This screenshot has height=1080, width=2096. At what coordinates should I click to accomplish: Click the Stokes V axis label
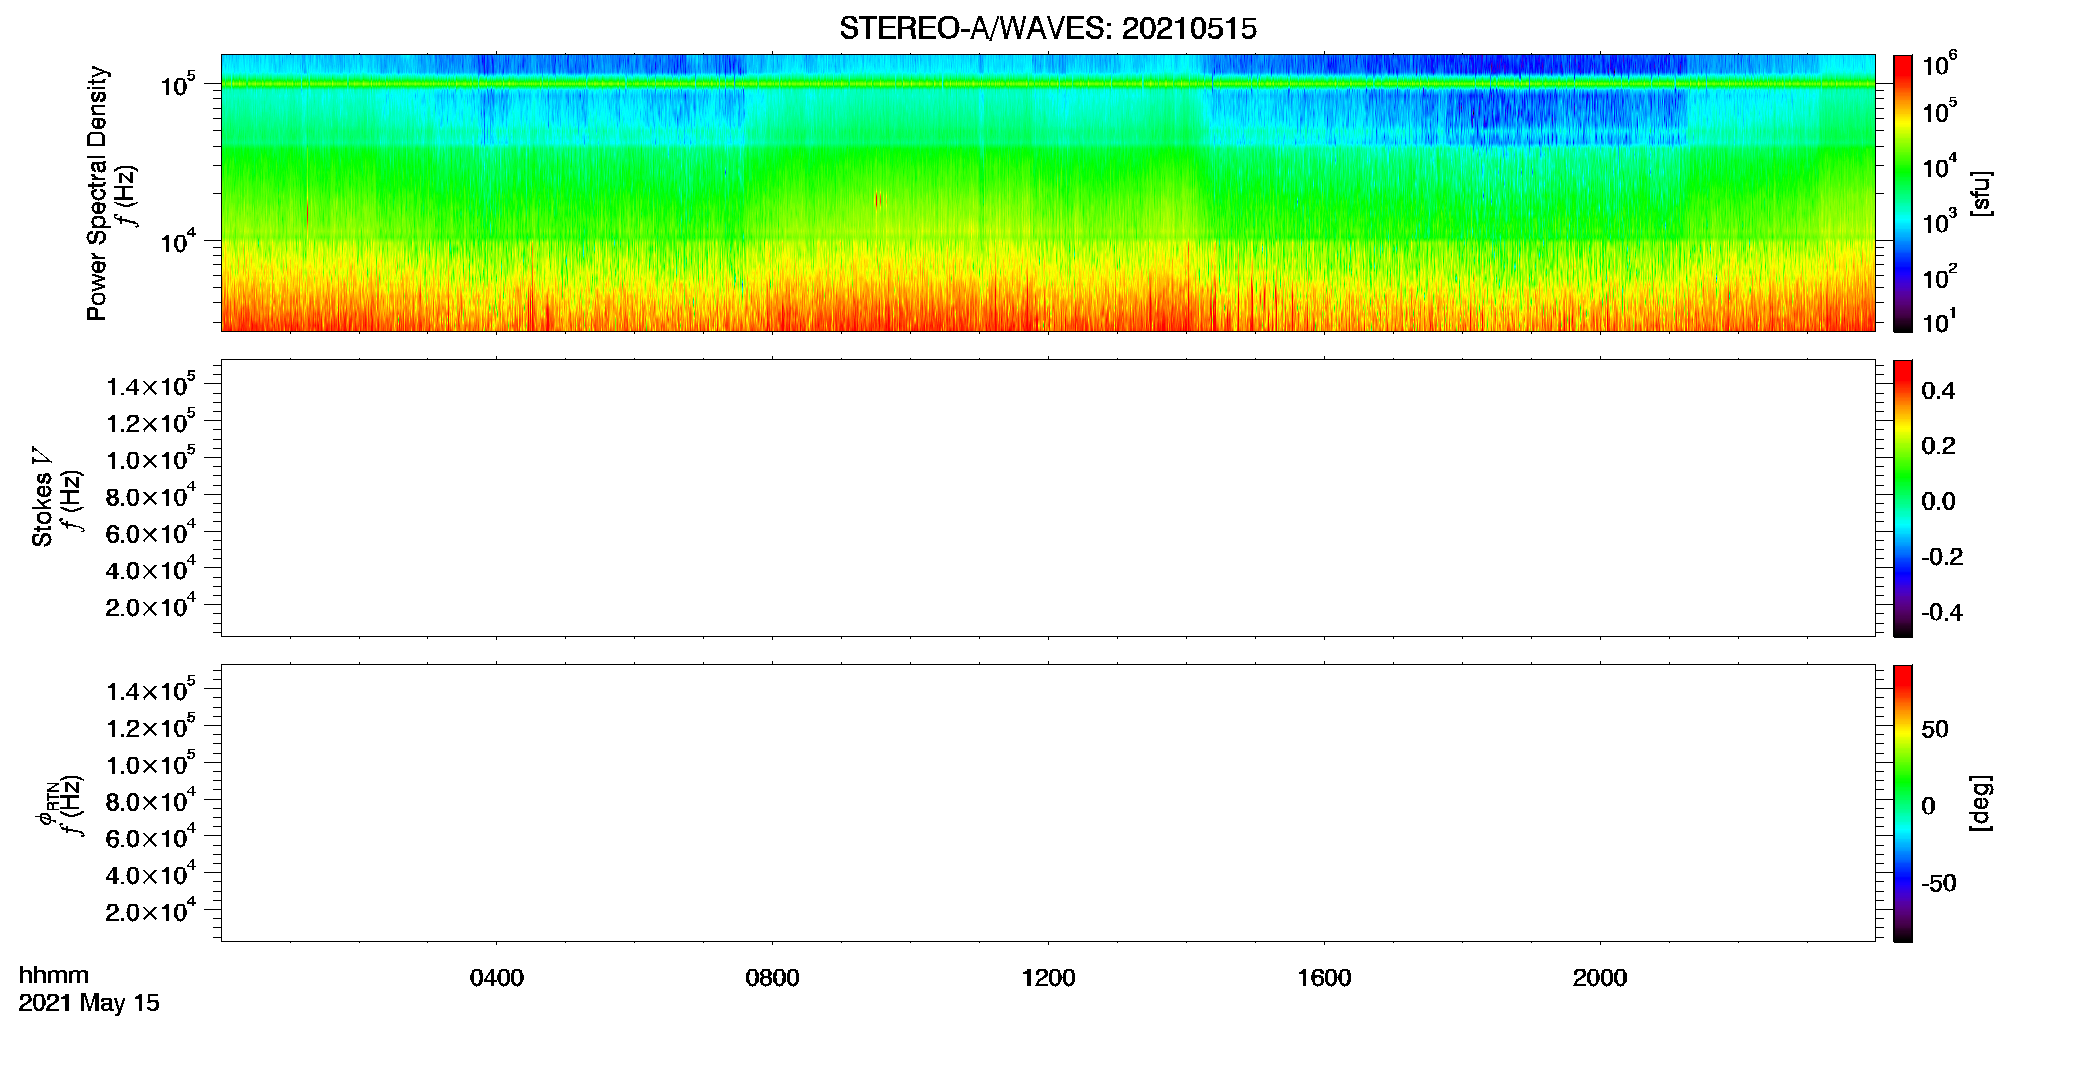pos(42,497)
